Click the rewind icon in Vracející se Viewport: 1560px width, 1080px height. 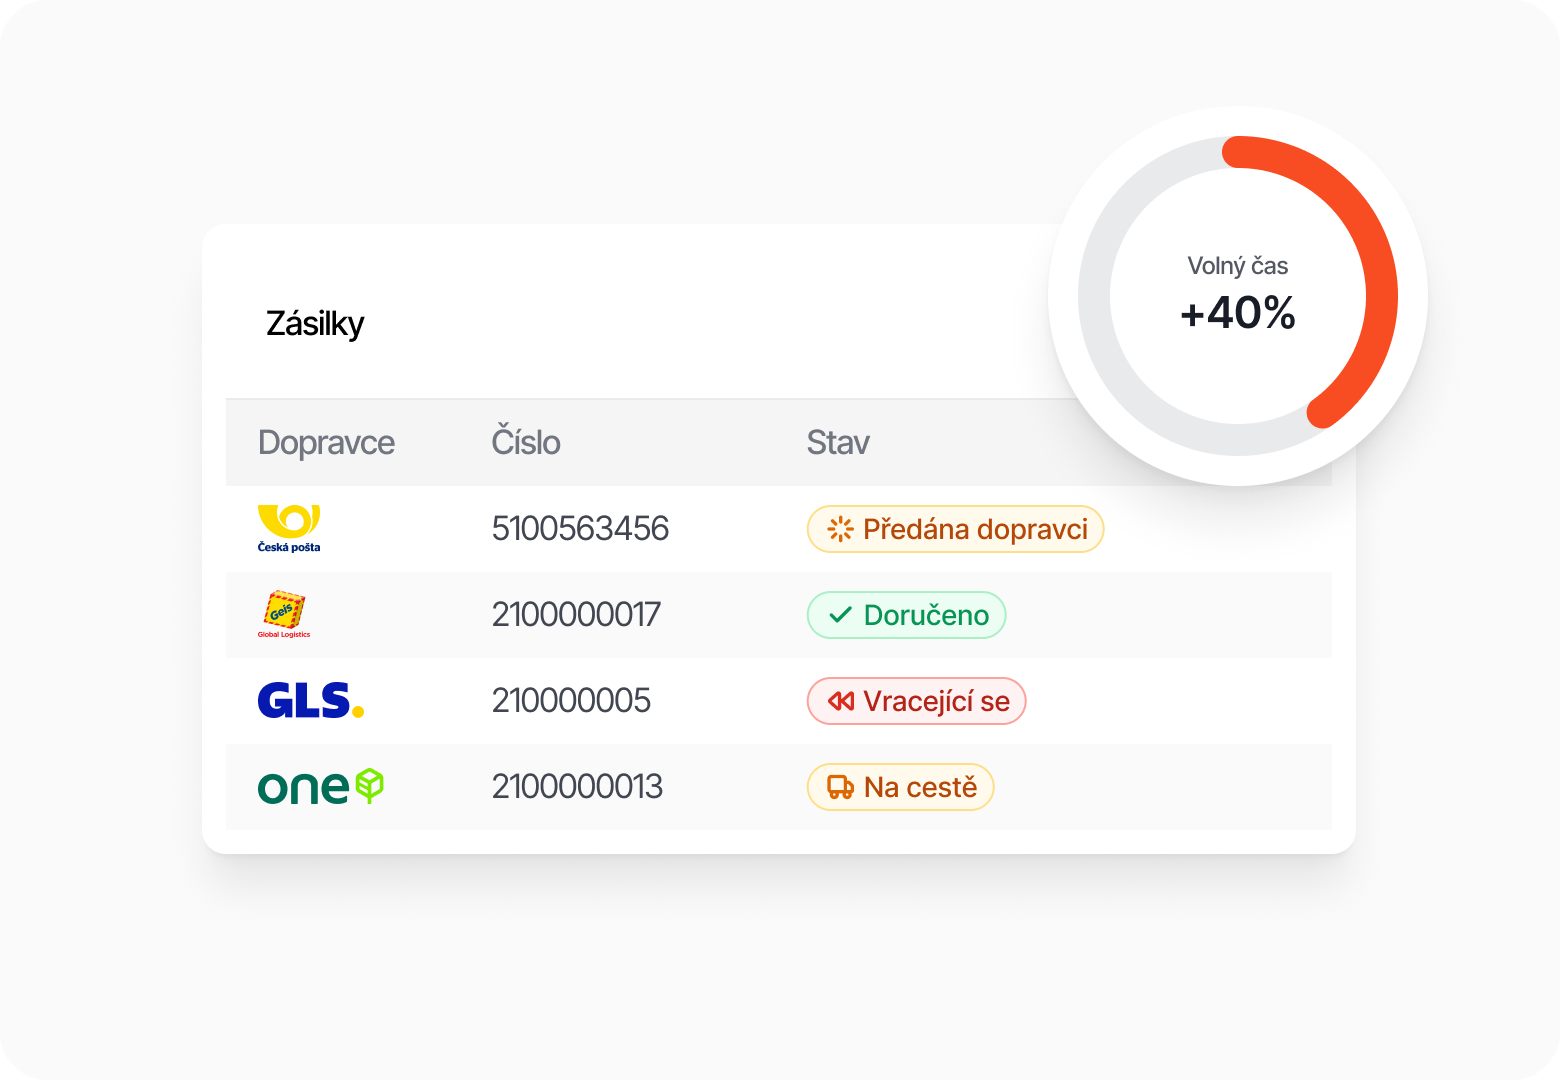coord(840,701)
